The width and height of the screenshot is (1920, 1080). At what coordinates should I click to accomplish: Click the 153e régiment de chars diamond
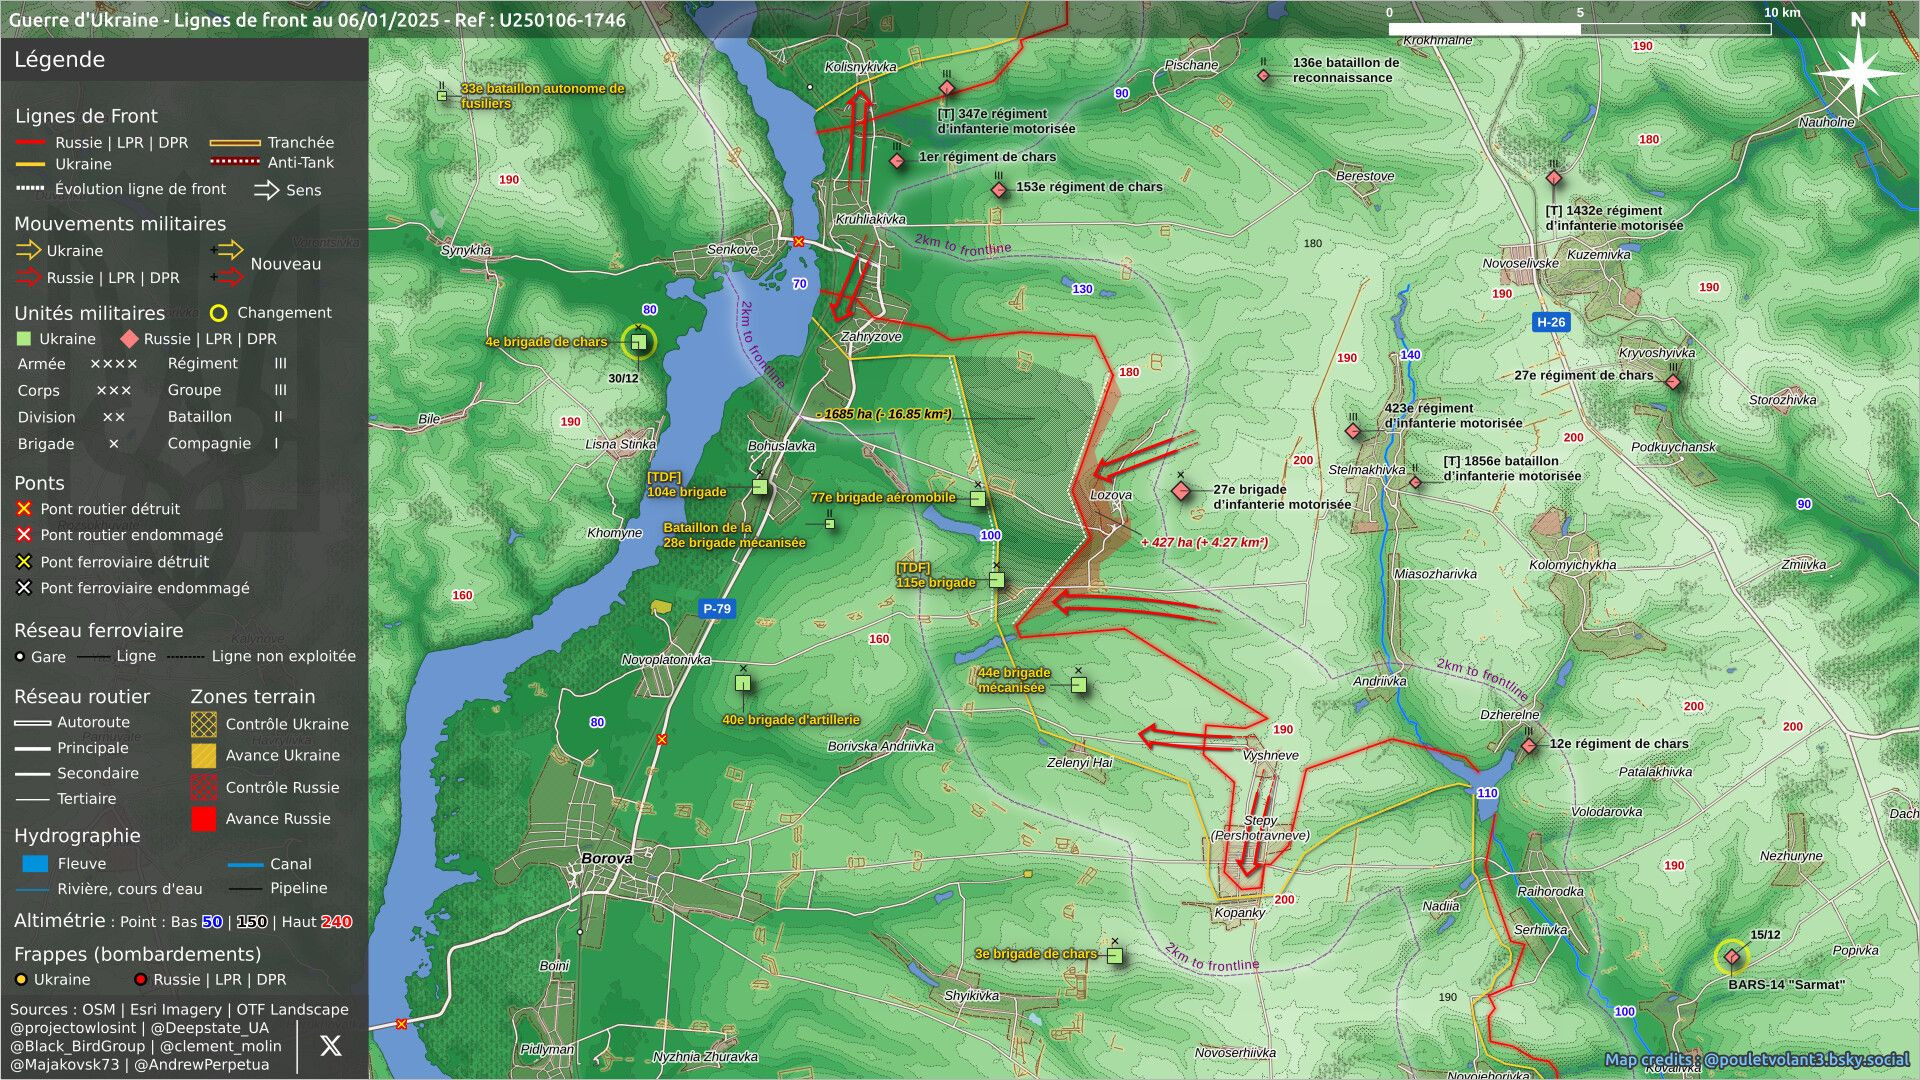coord(998,190)
